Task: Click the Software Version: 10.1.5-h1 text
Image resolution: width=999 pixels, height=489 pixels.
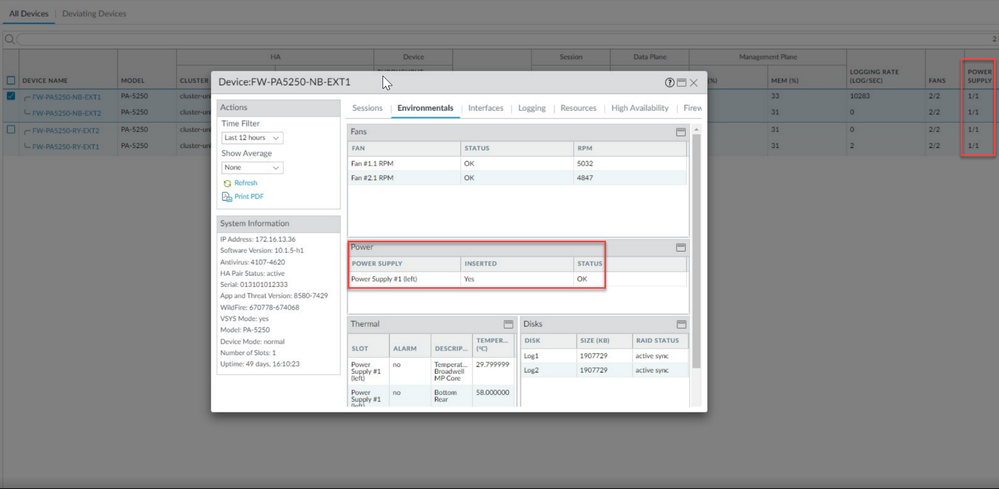Action: click(262, 251)
